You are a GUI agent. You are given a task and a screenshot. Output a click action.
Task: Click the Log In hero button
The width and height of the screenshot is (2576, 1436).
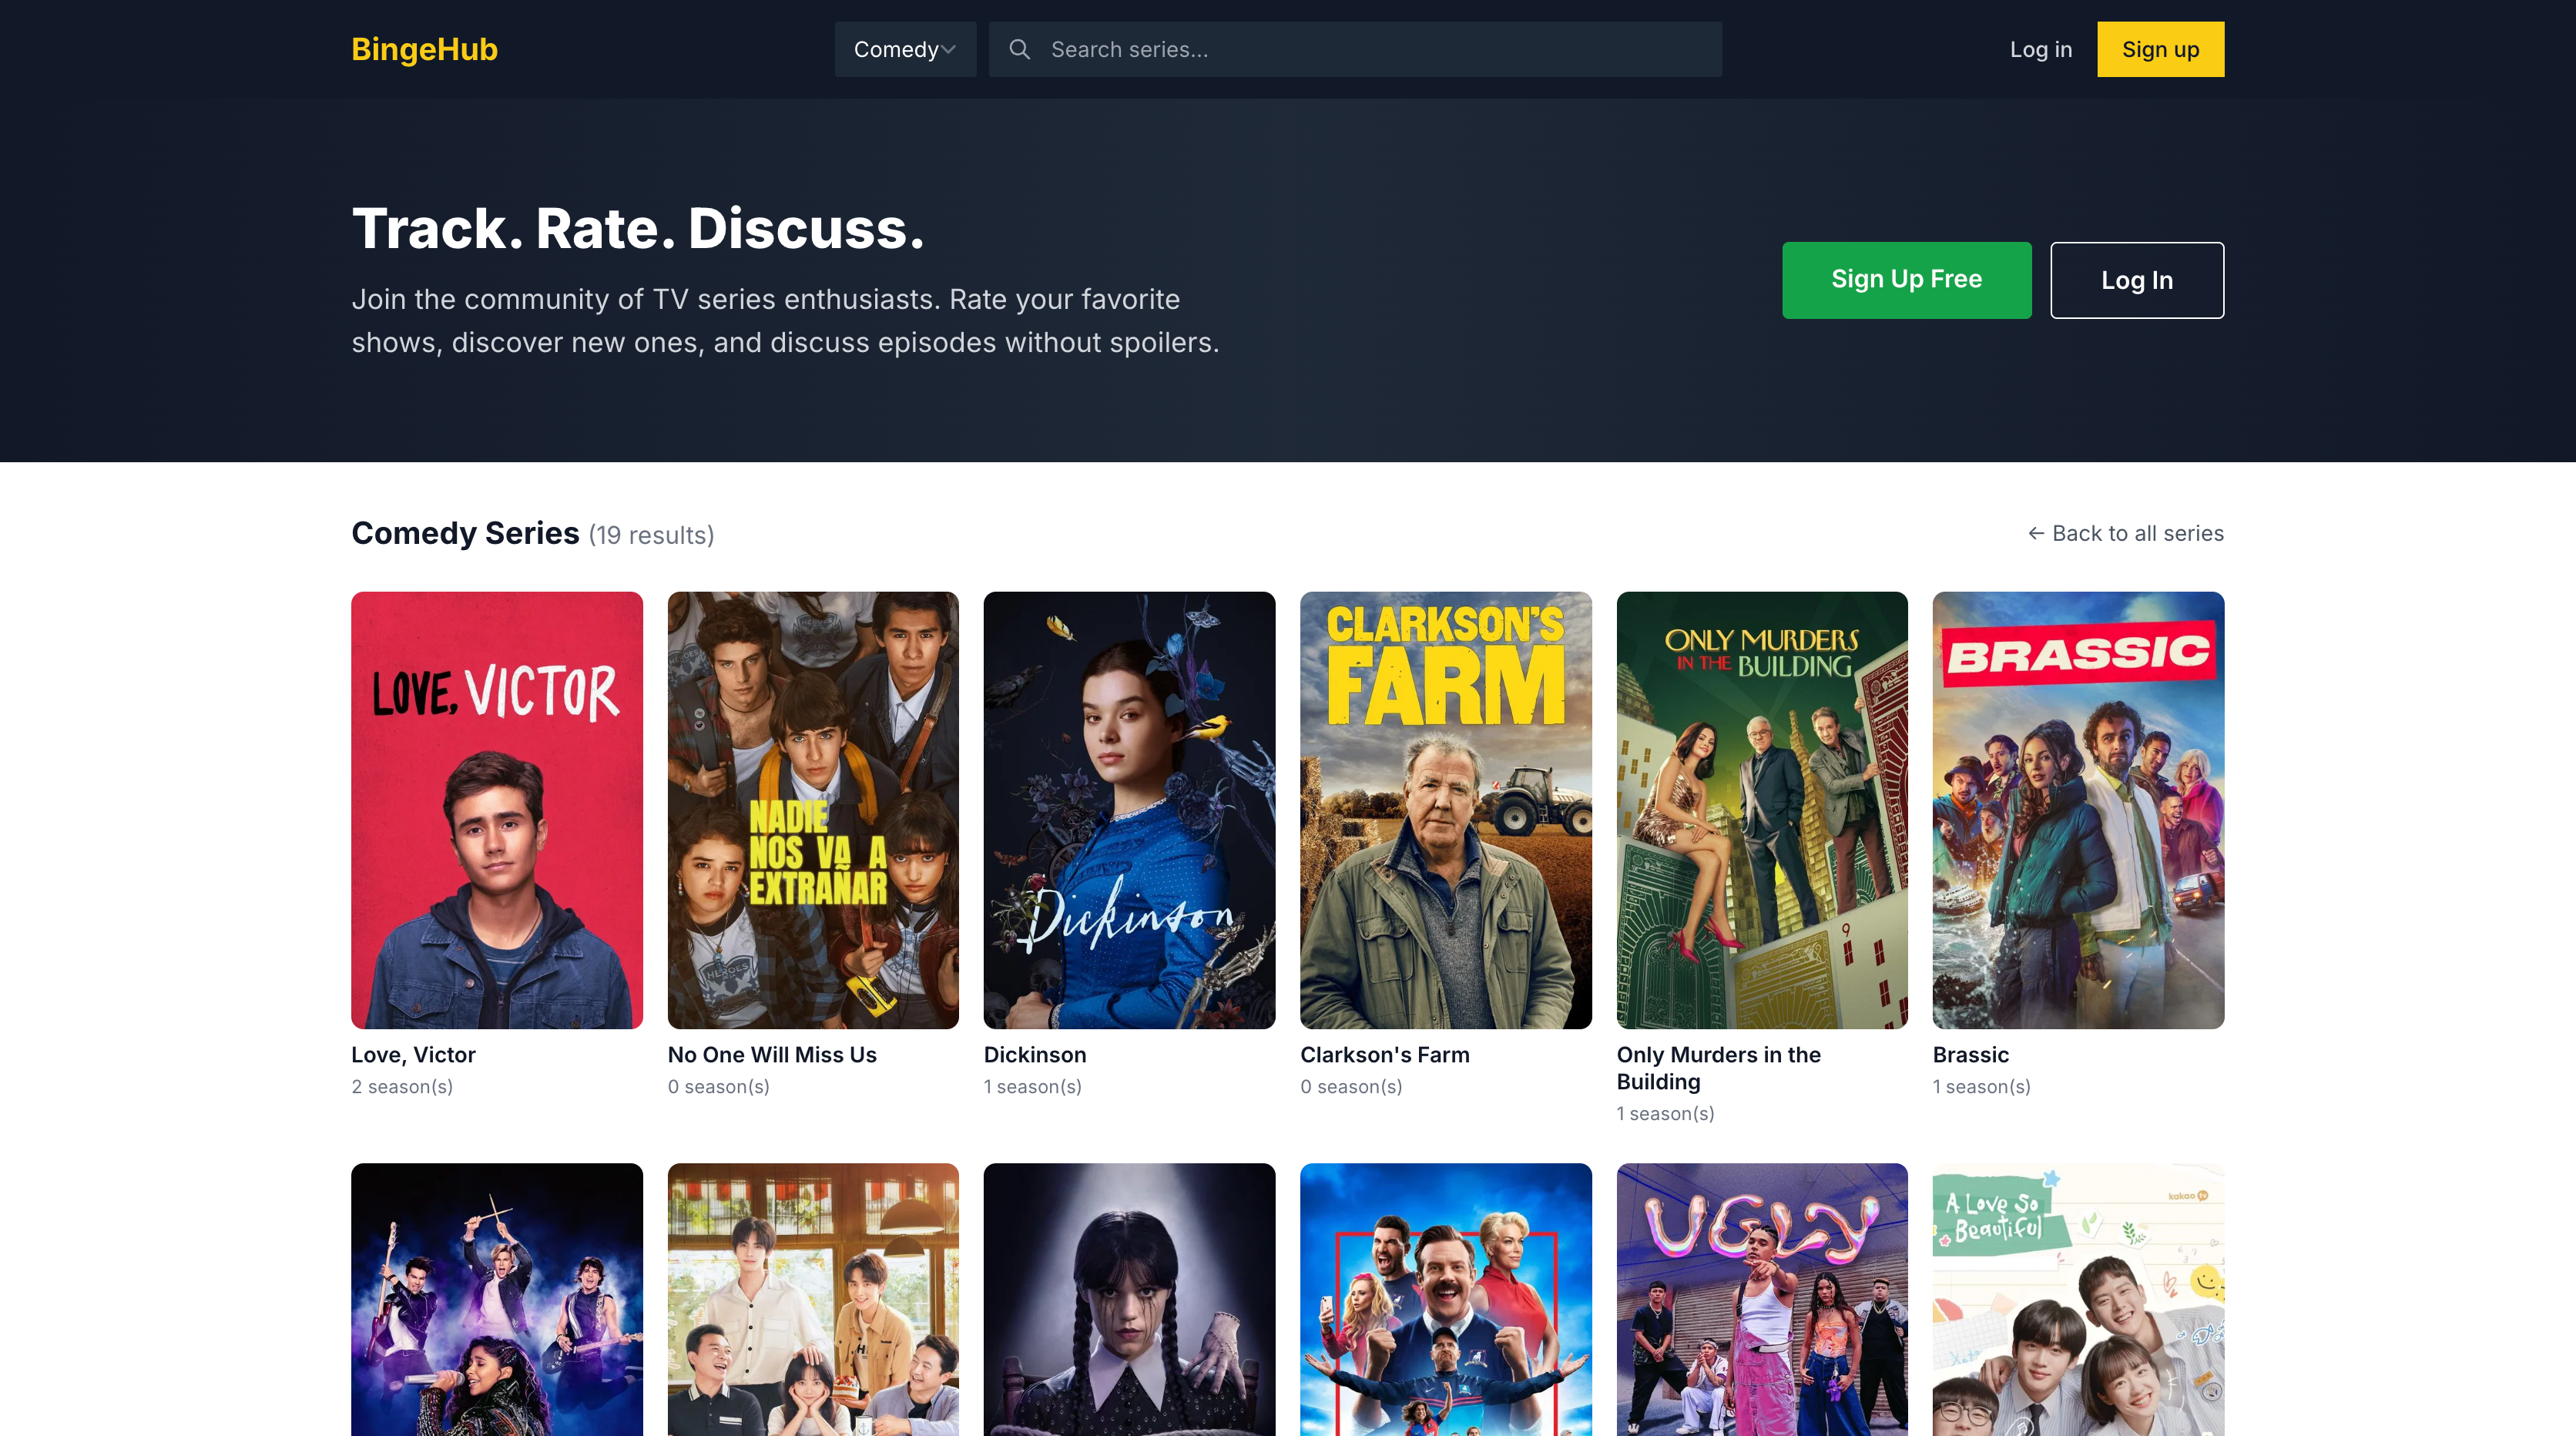2136,280
